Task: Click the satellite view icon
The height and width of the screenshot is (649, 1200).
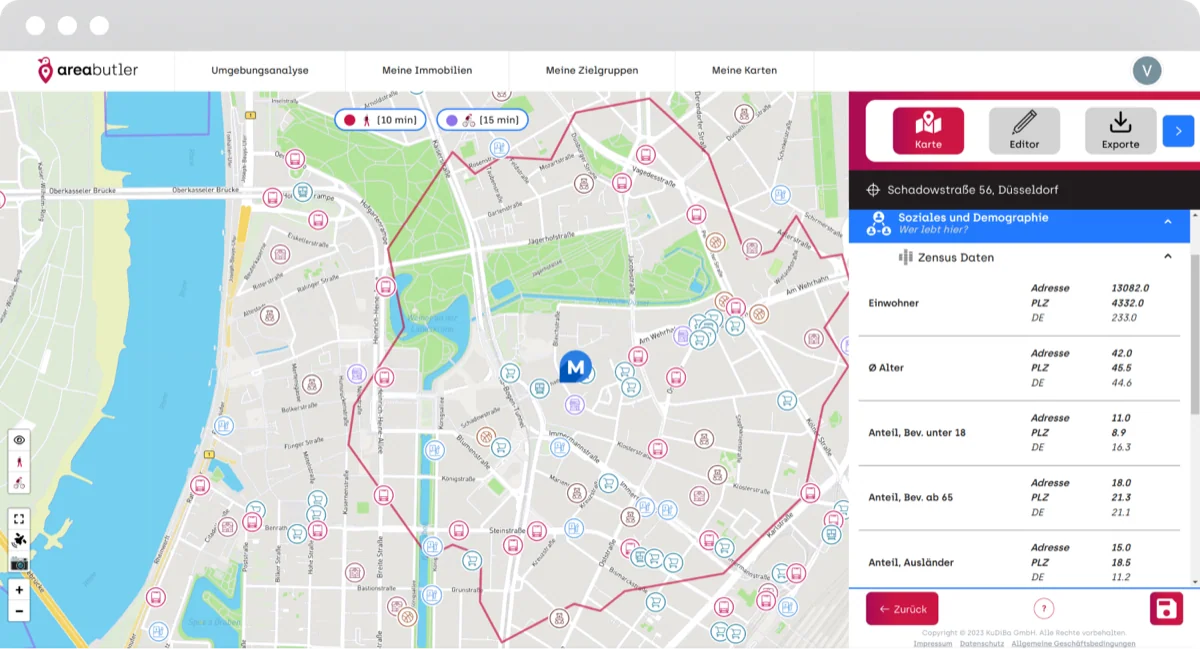Action: tap(19, 540)
